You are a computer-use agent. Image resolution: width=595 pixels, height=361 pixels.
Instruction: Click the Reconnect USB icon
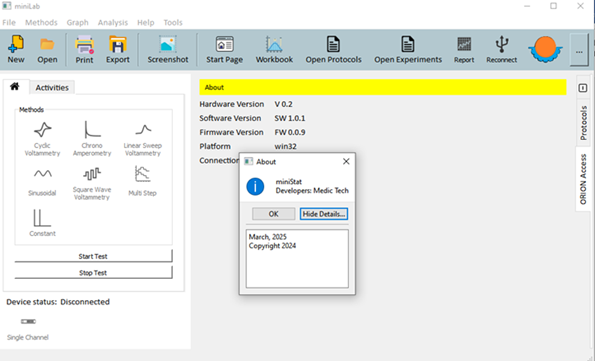click(x=502, y=49)
